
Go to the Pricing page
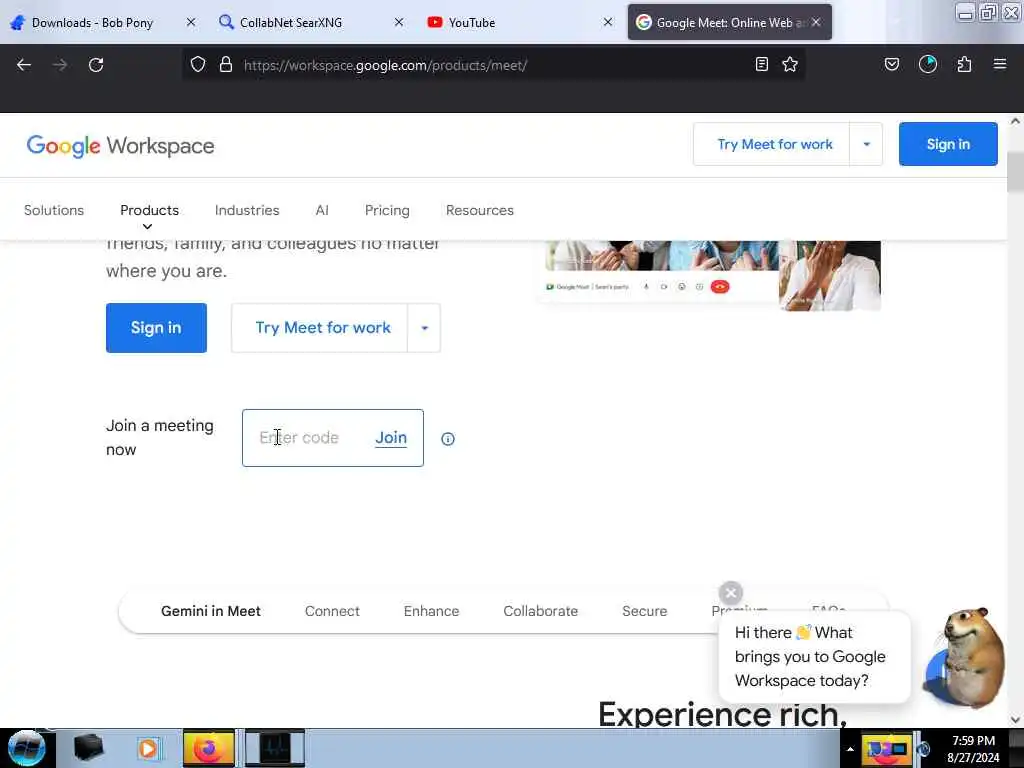tap(387, 210)
